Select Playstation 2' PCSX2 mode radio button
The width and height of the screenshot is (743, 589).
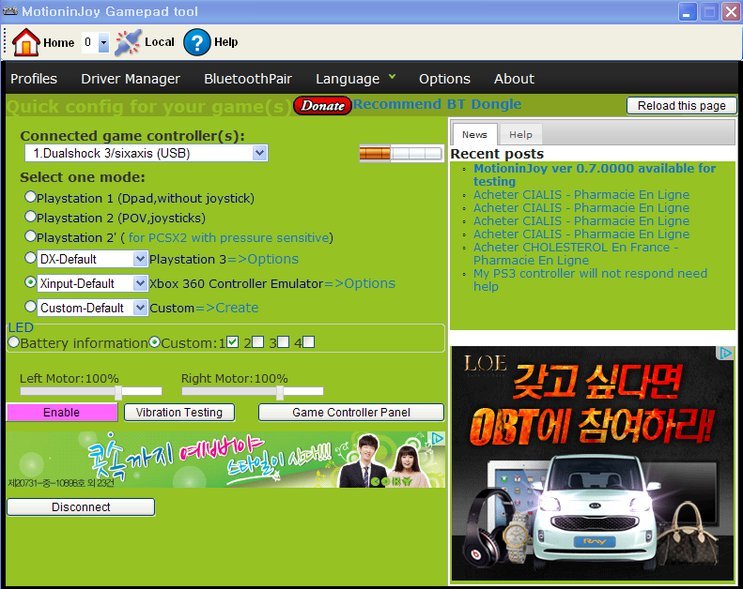[30, 236]
